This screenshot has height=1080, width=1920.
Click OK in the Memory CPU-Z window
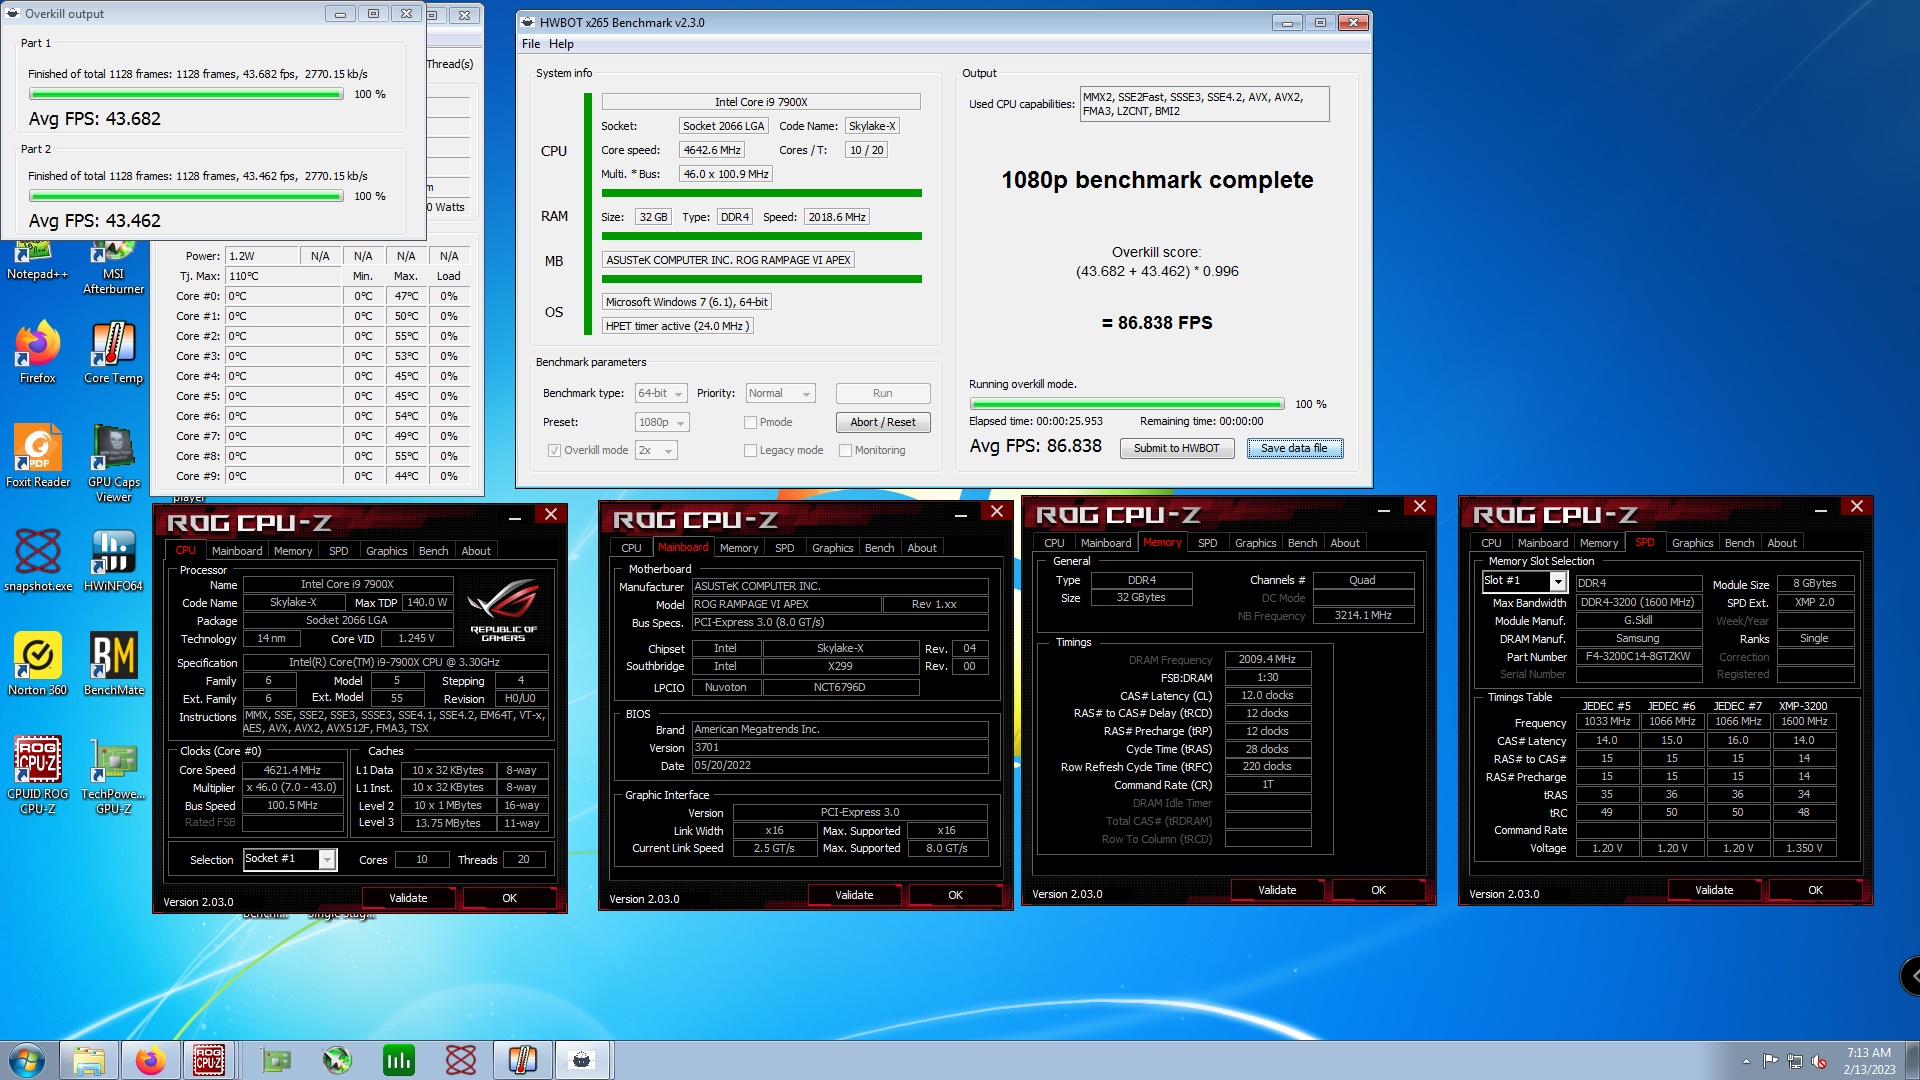point(1378,890)
